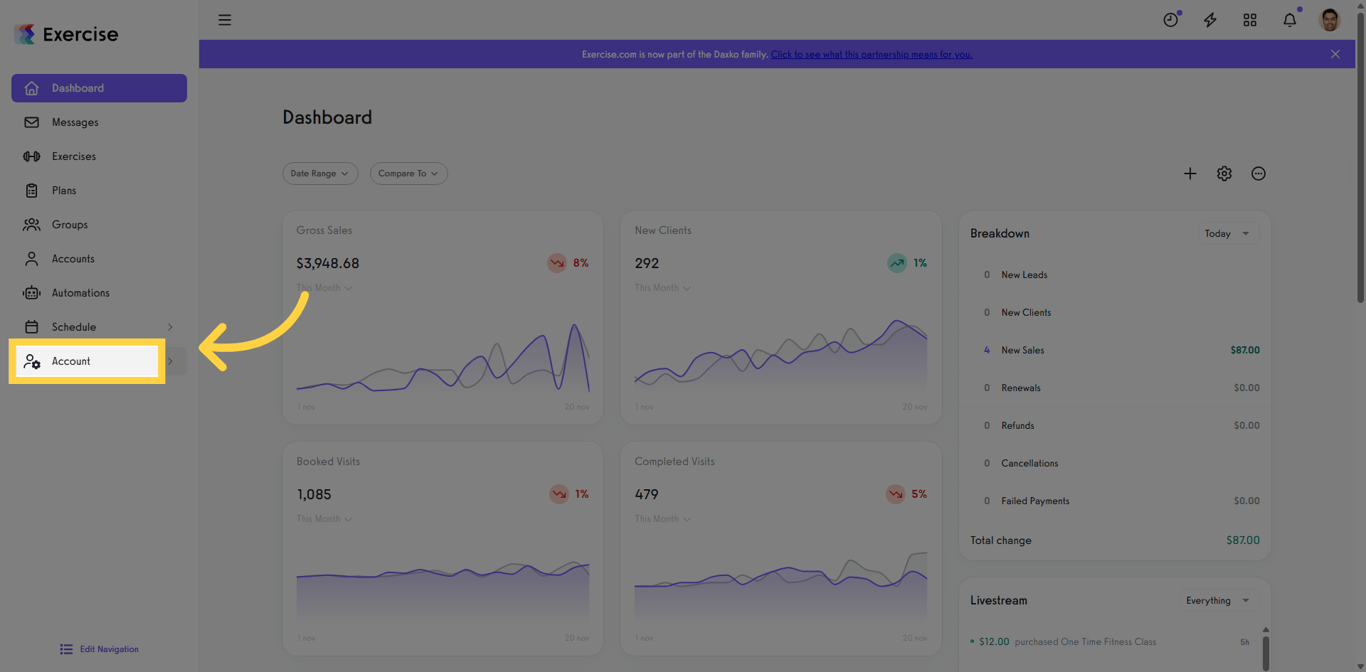This screenshot has height=672, width=1366.
Task: Open notifications bell icon
Action: tap(1290, 20)
